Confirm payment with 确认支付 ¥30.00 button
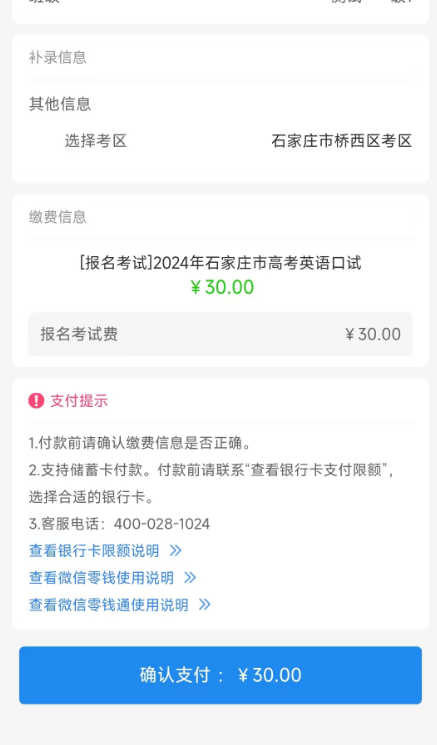Viewport: 437px width, 745px height. 220,675
